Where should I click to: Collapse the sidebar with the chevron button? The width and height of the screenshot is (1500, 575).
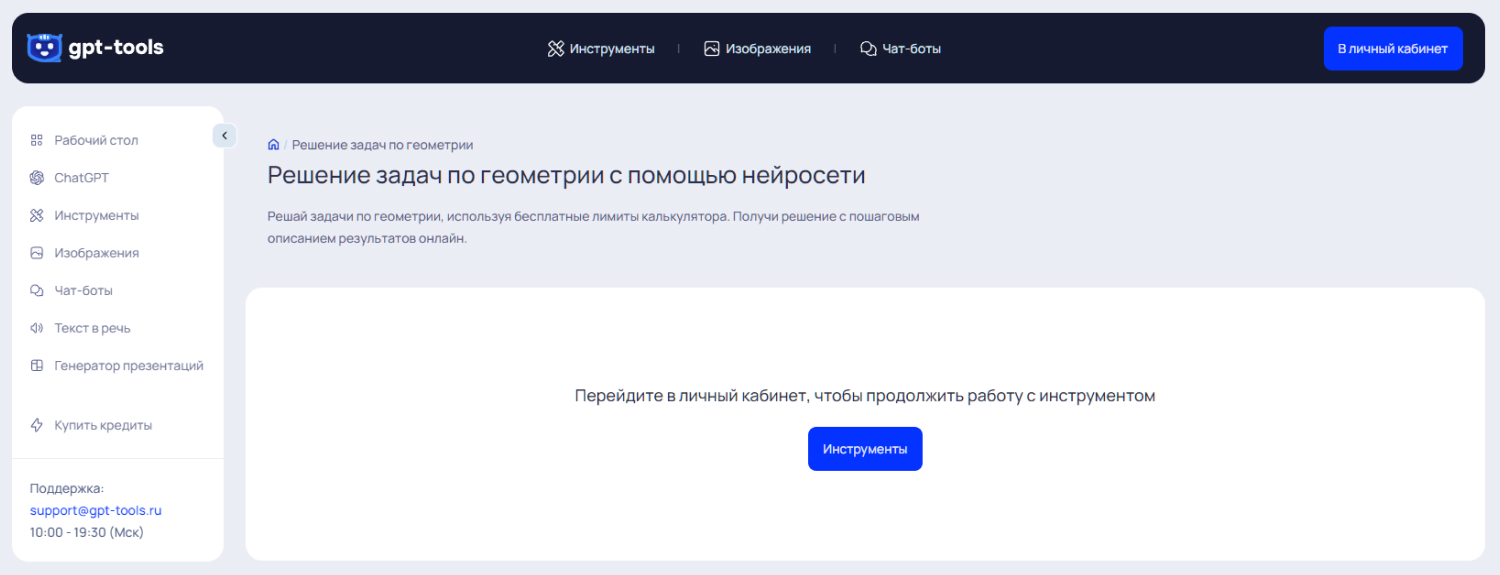tap(225, 135)
